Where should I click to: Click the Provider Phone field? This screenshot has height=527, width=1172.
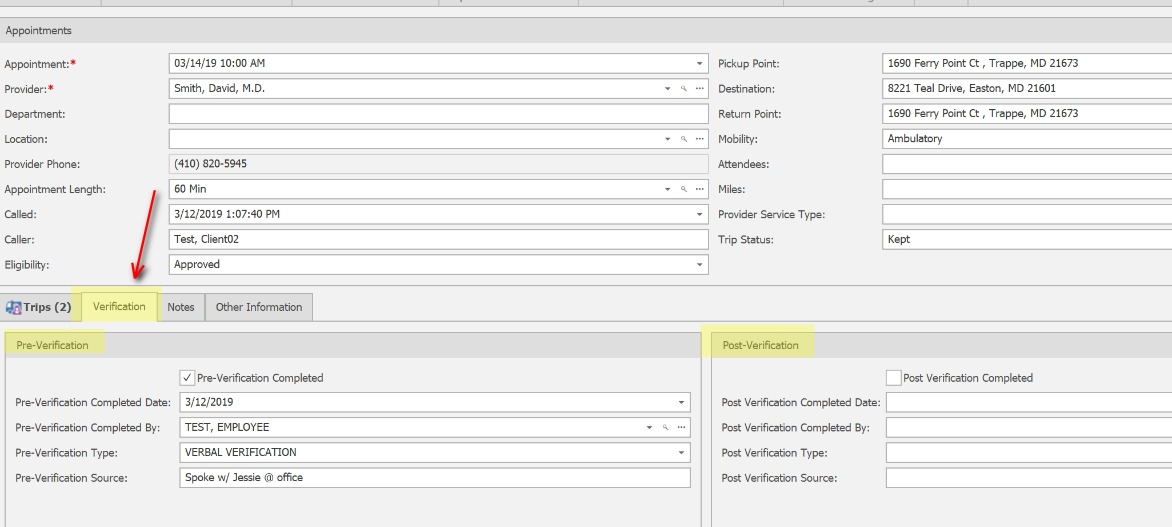click(439, 164)
